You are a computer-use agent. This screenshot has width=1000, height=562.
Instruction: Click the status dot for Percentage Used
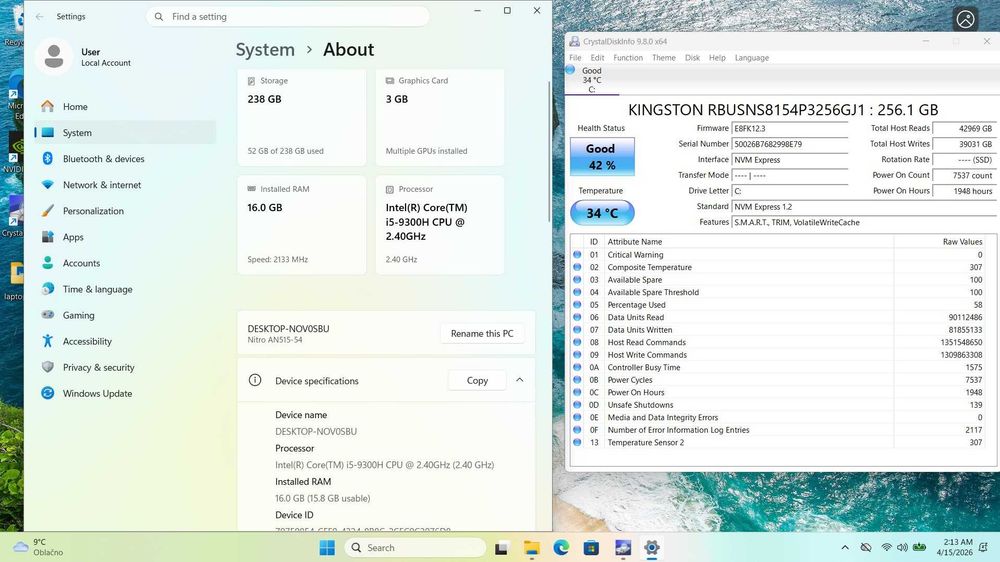pos(577,305)
